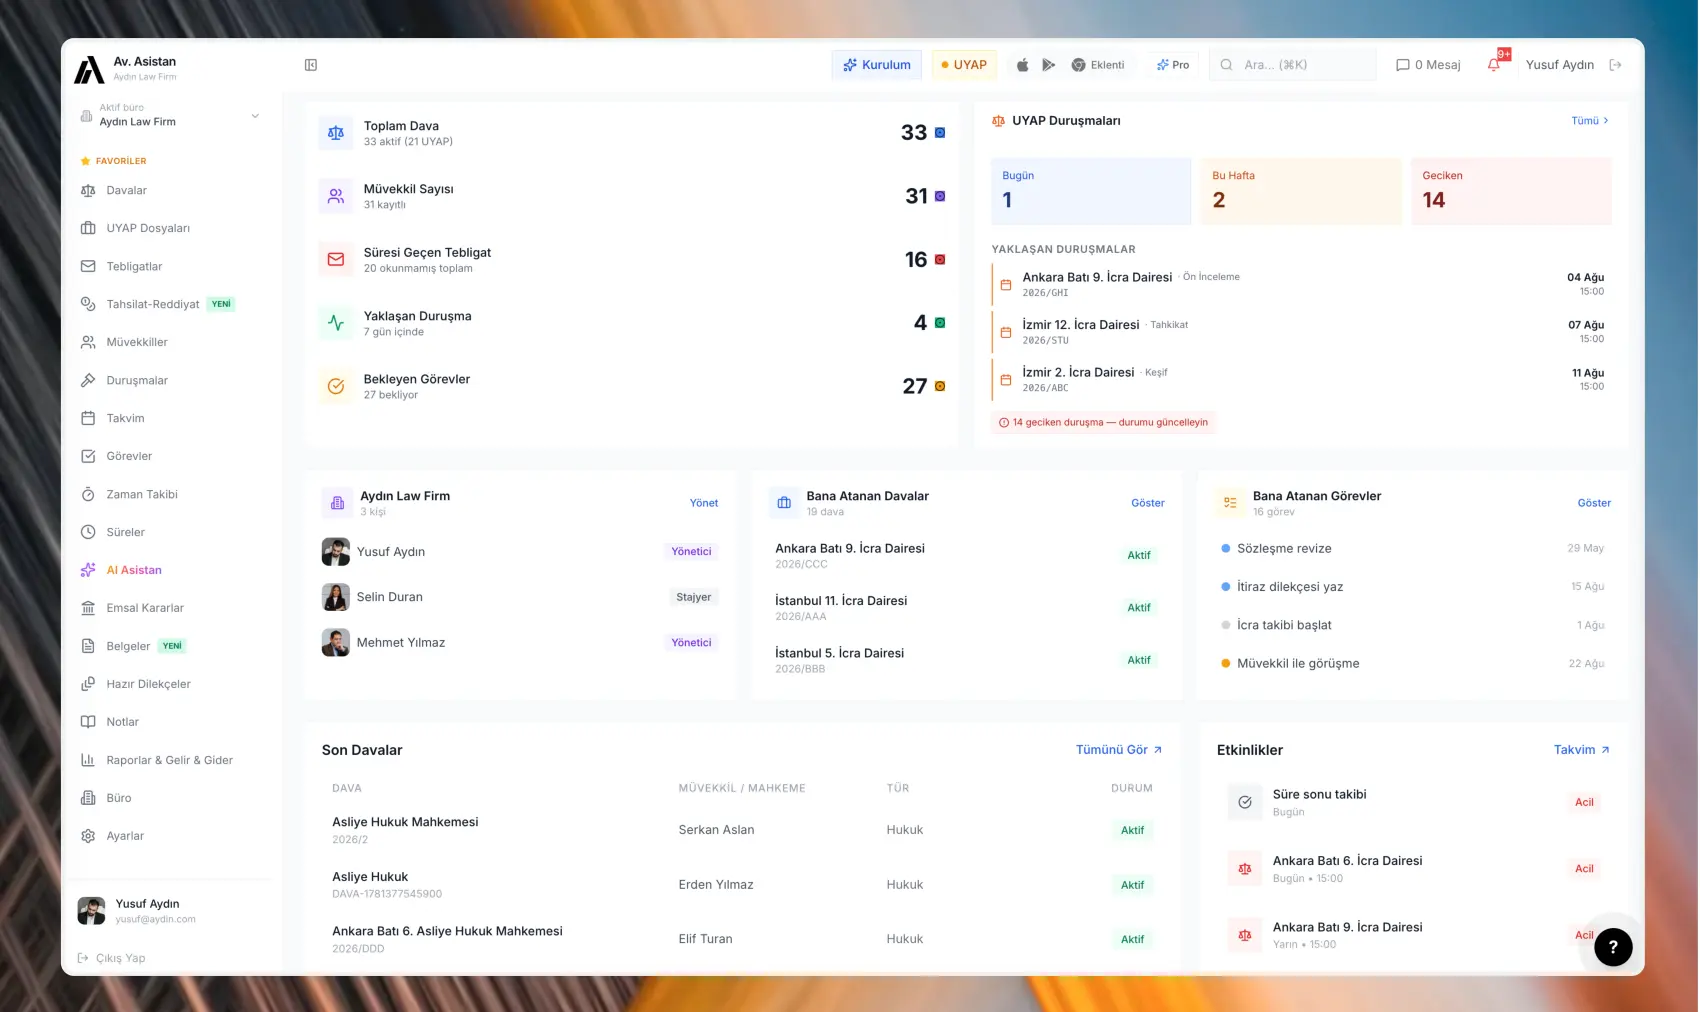Image resolution: width=1700 pixels, height=1012 pixels.
Task: Click the Süresi Geçen Tebligat envelope icon
Action: [336, 260]
